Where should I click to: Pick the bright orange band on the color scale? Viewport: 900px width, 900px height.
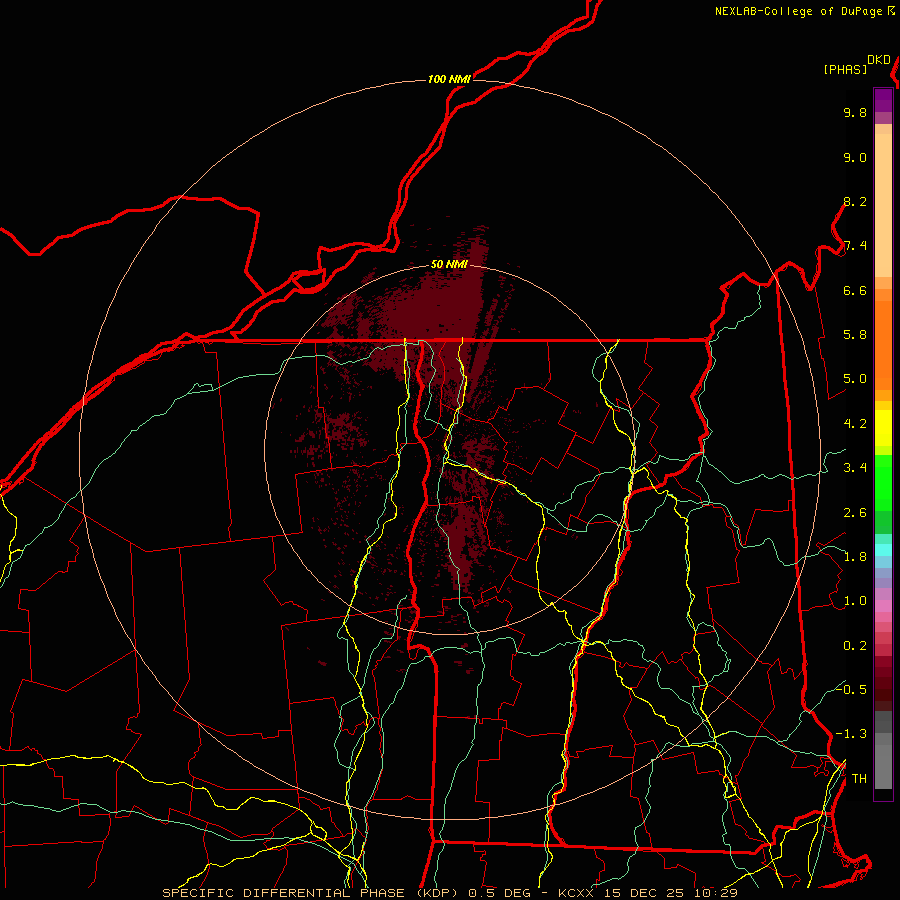pos(883,345)
